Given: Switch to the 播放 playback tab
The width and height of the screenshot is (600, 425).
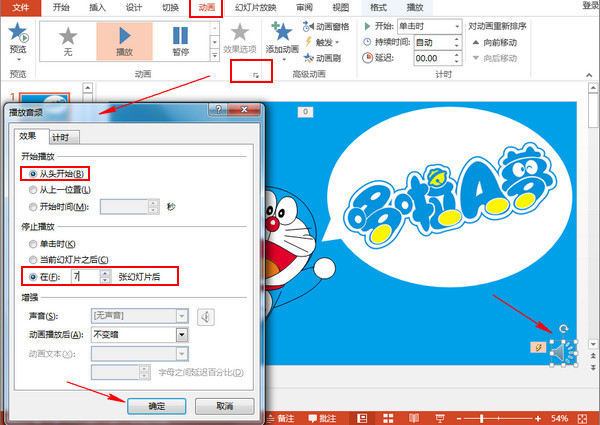Looking at the screenshot, I should tap(415, 8).
